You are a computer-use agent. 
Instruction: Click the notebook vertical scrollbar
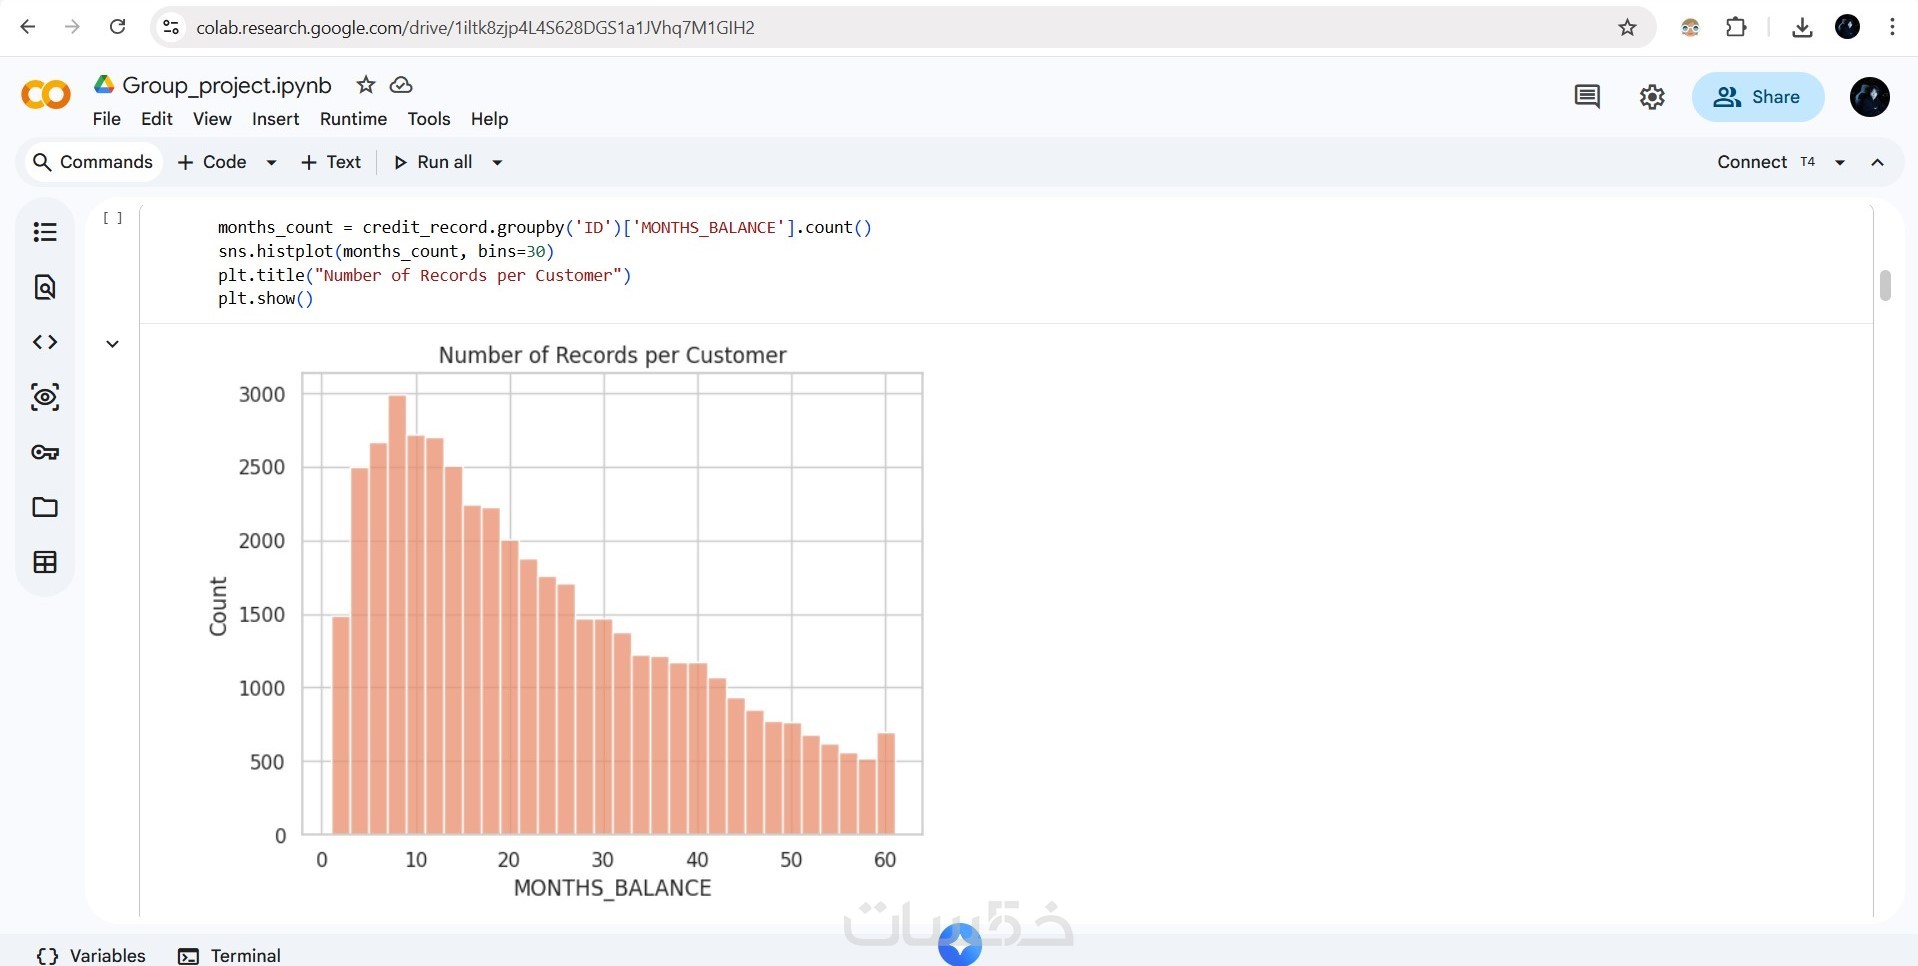pyautogui.click(x=1885, y=285)
